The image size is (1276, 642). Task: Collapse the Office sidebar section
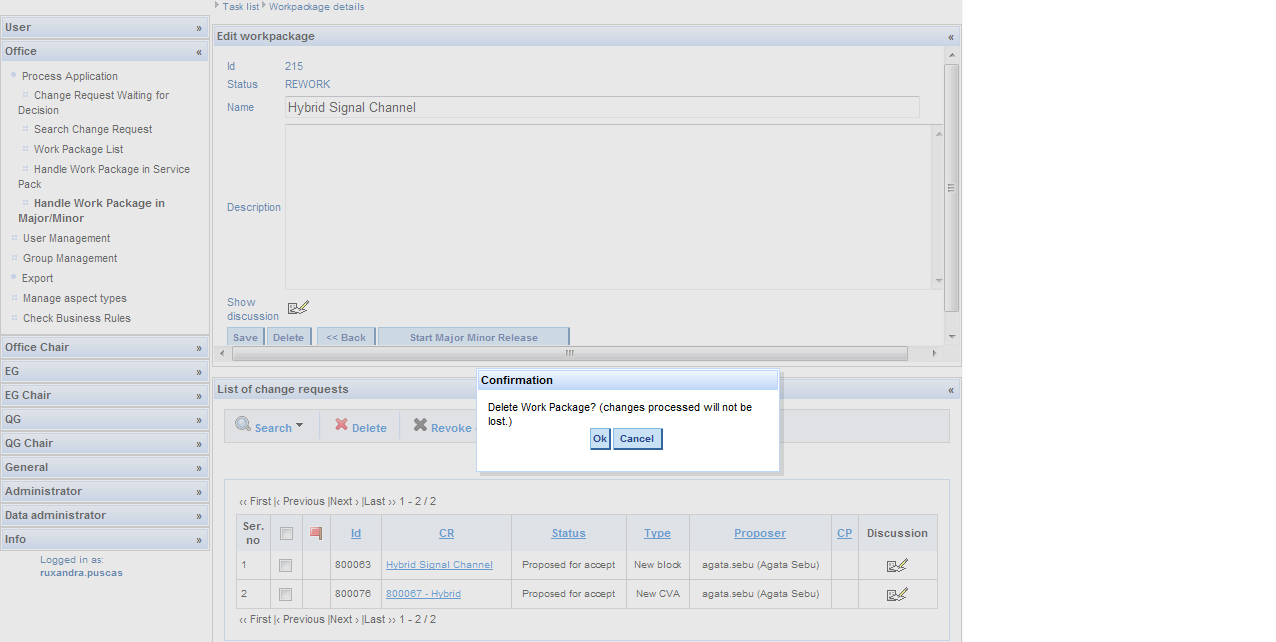[199, 52]
